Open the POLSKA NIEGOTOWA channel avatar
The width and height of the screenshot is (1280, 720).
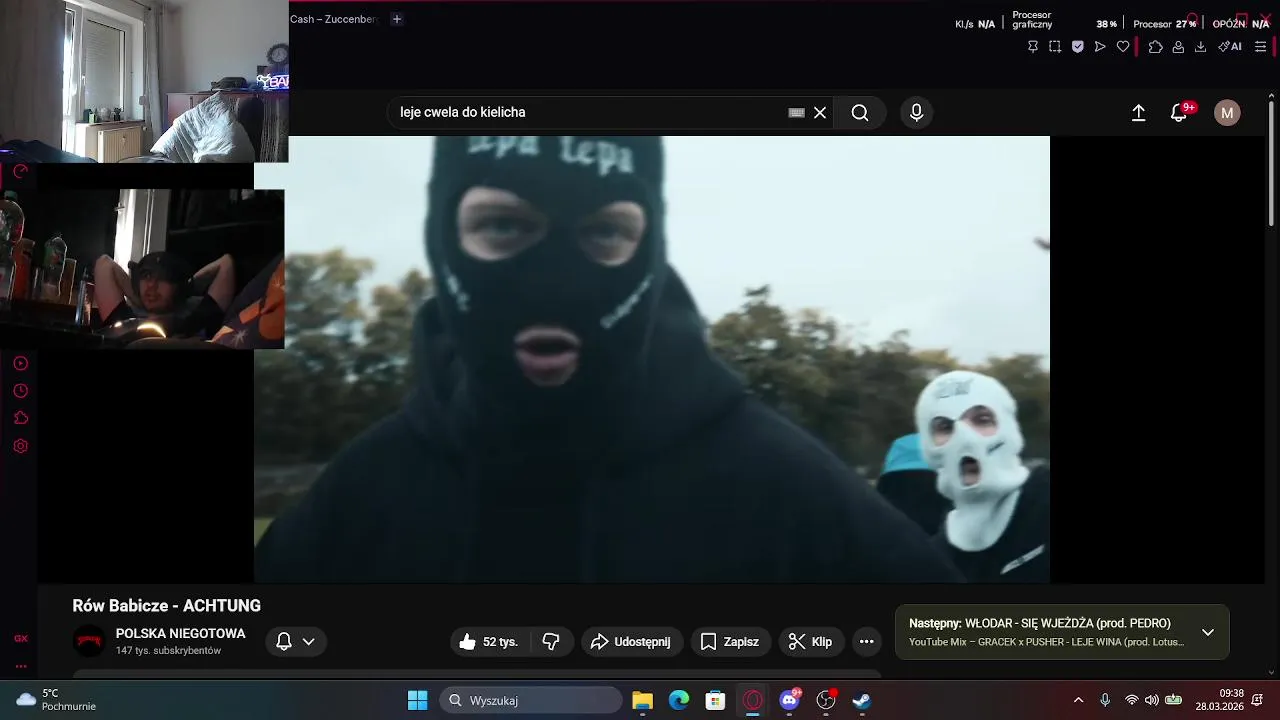pyautogui.click(x=89, y=641)
